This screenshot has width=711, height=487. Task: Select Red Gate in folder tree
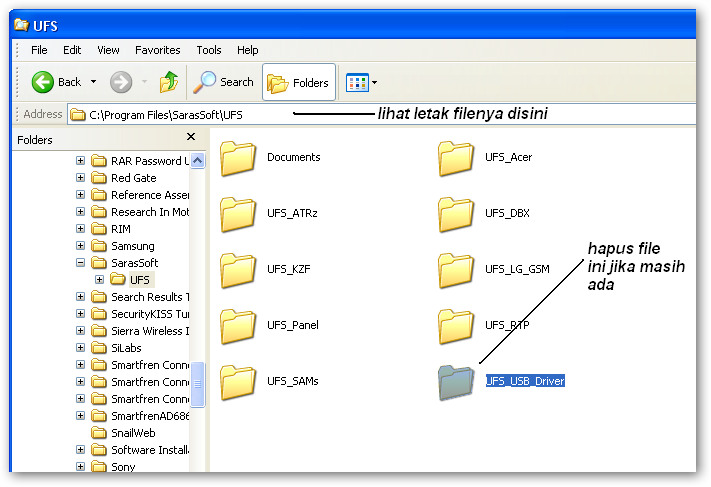(134, 178)
